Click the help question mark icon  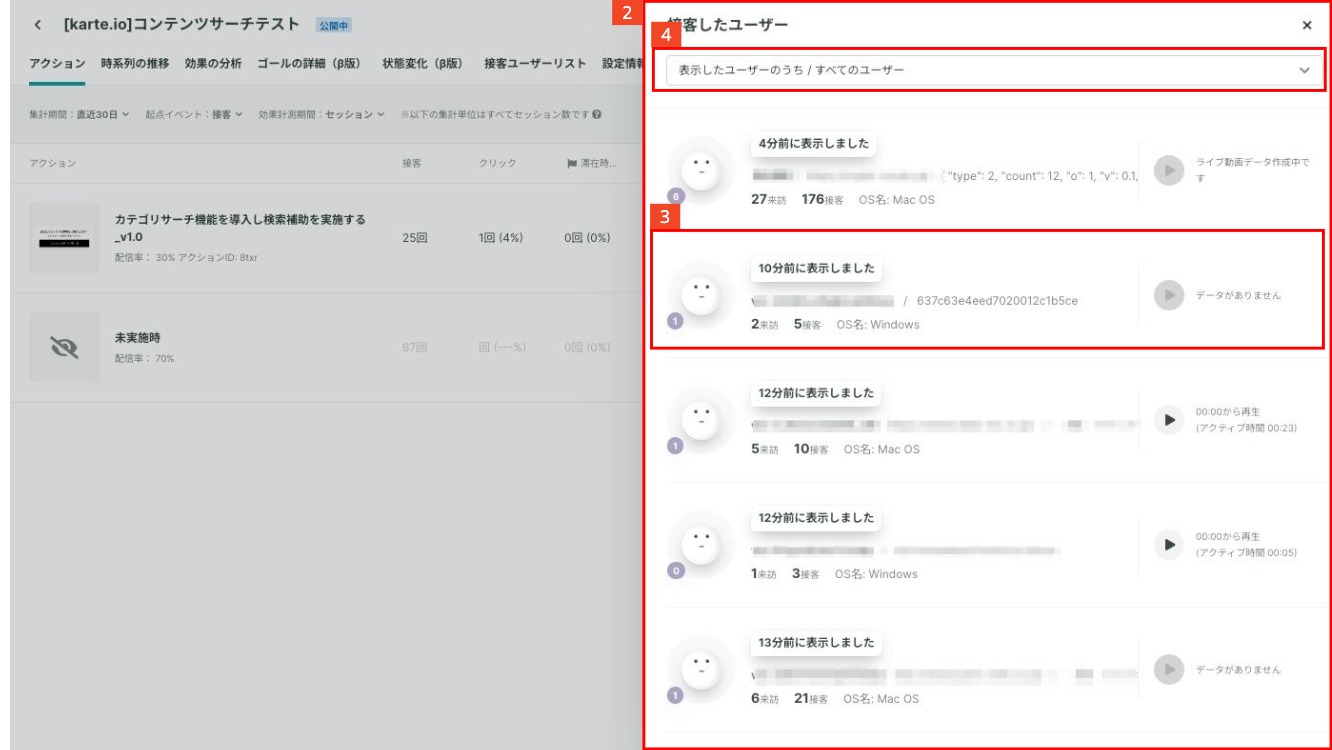tap(596, 115)
